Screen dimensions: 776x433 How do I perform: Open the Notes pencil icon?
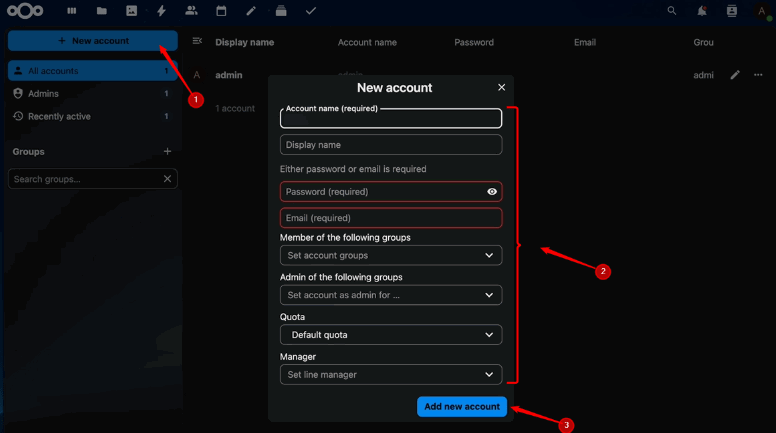[x=251, y=10]
